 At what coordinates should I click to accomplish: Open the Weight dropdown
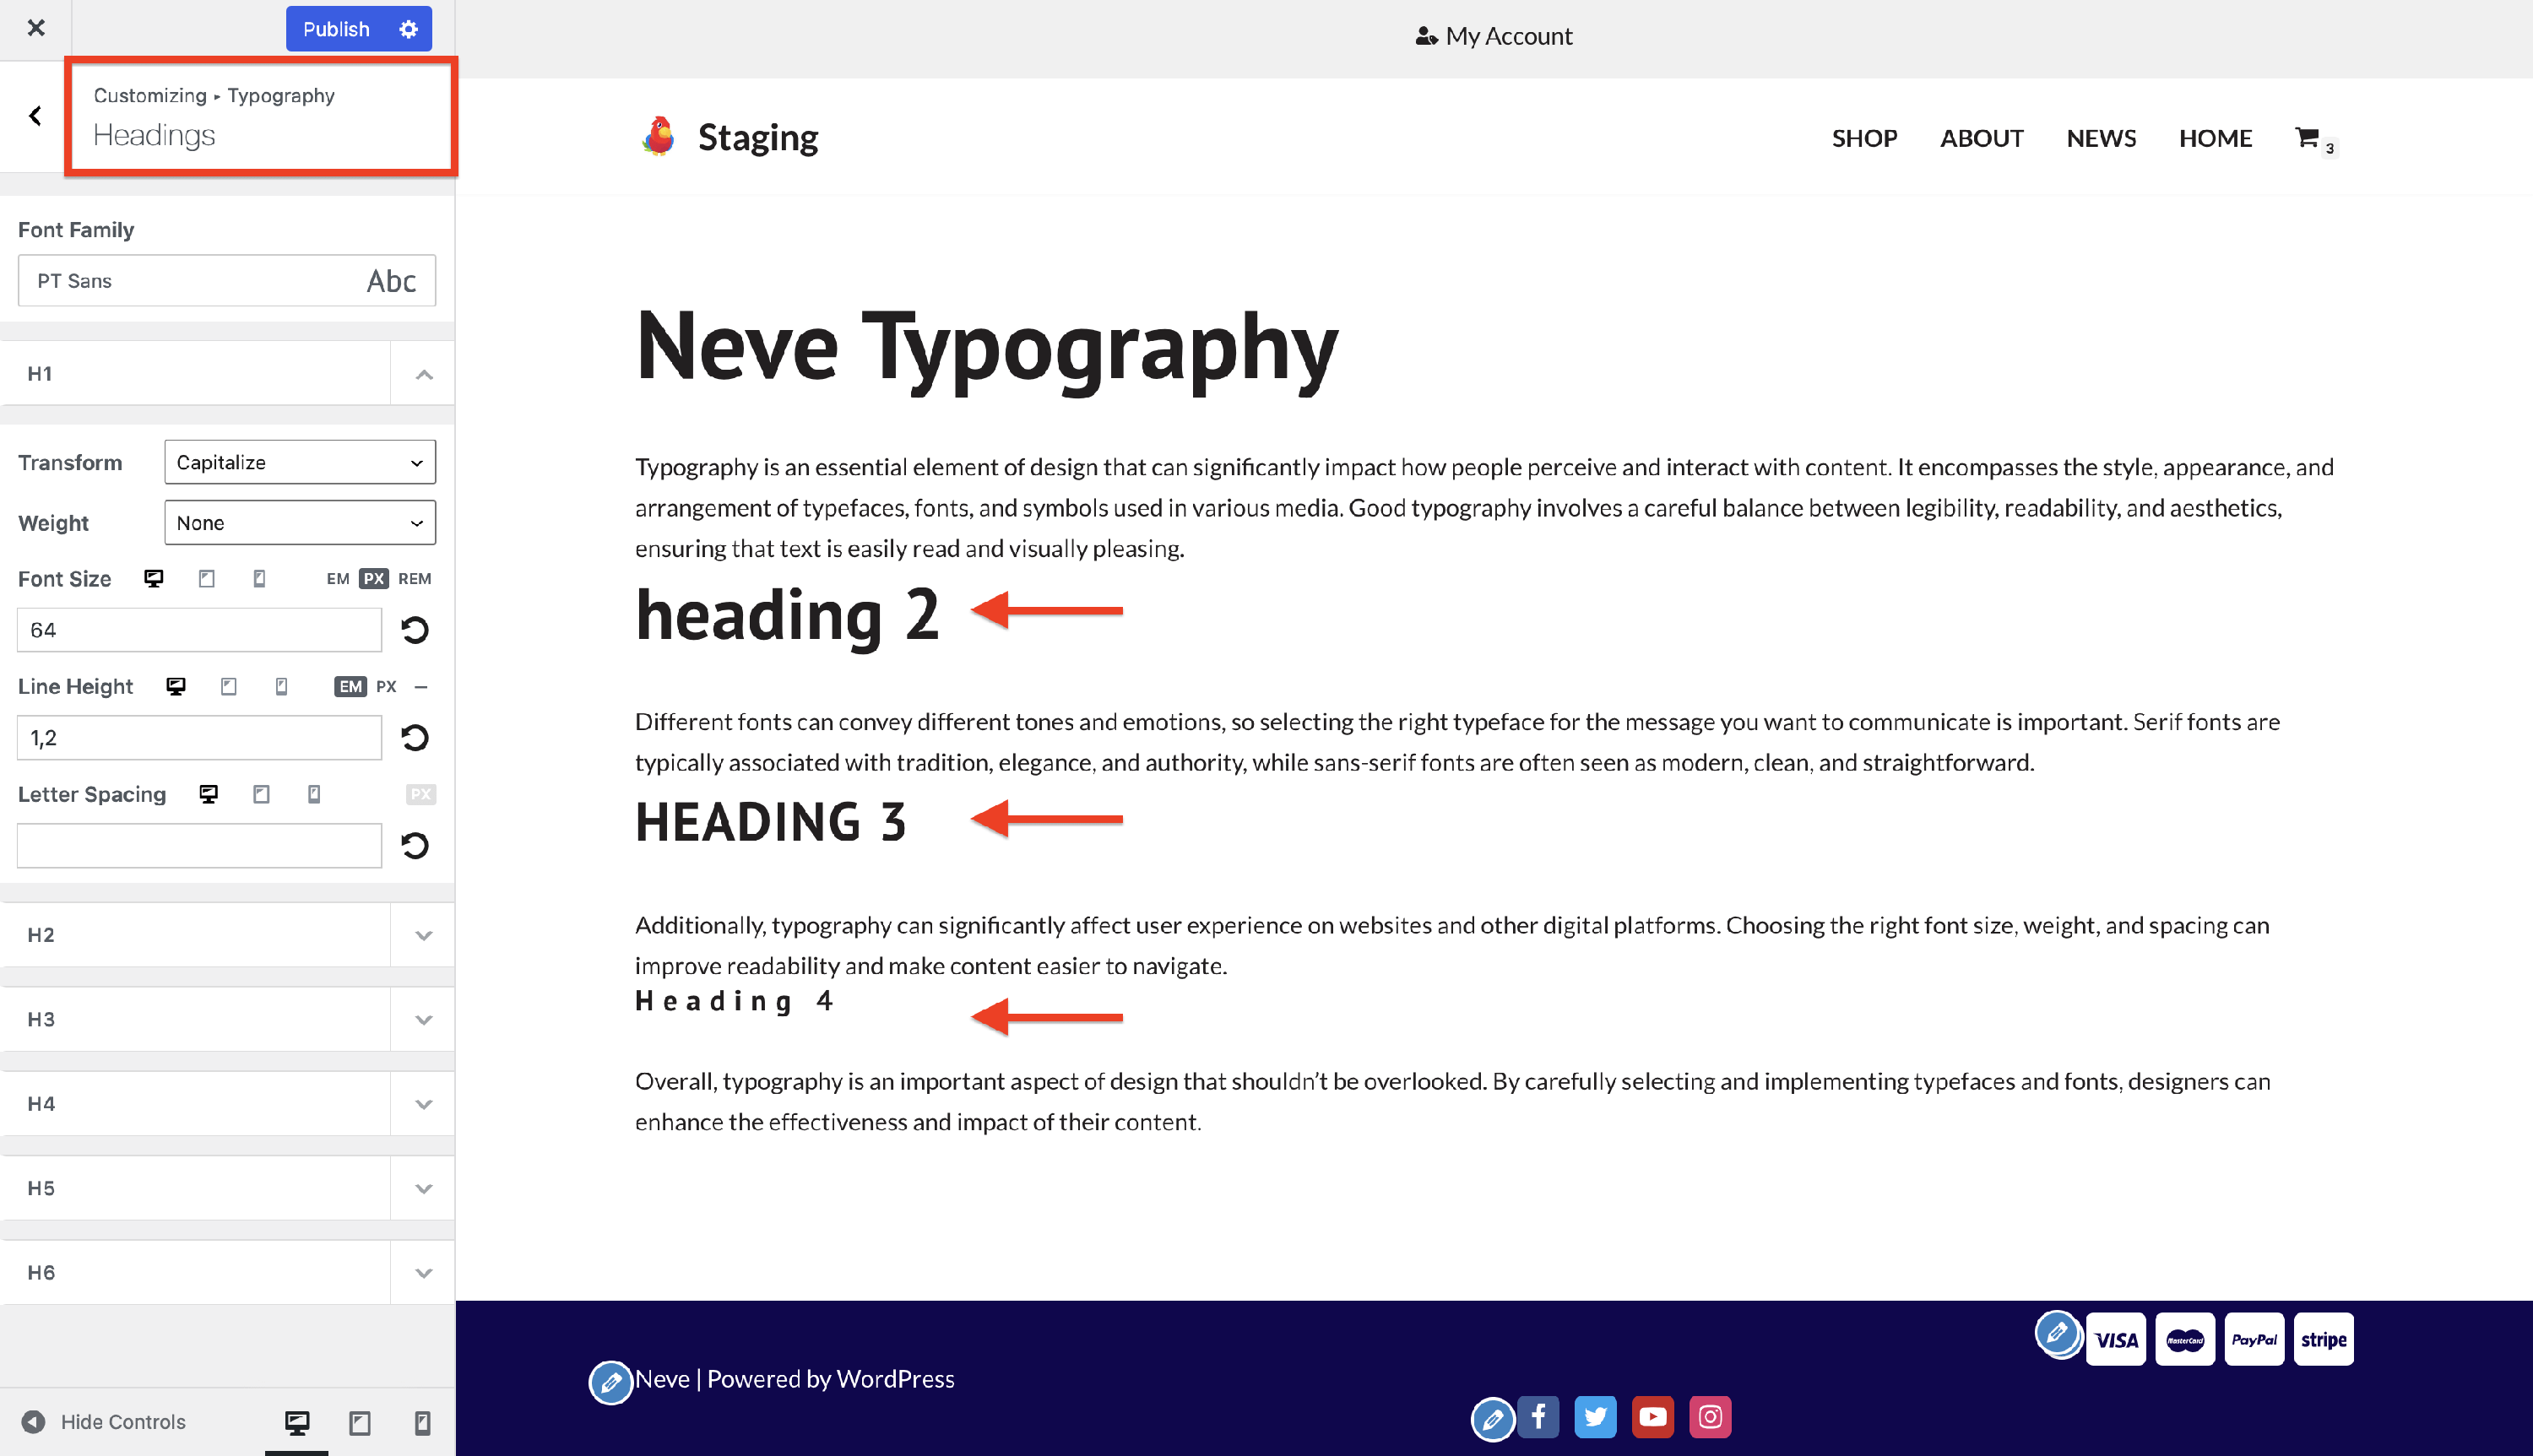300,523
